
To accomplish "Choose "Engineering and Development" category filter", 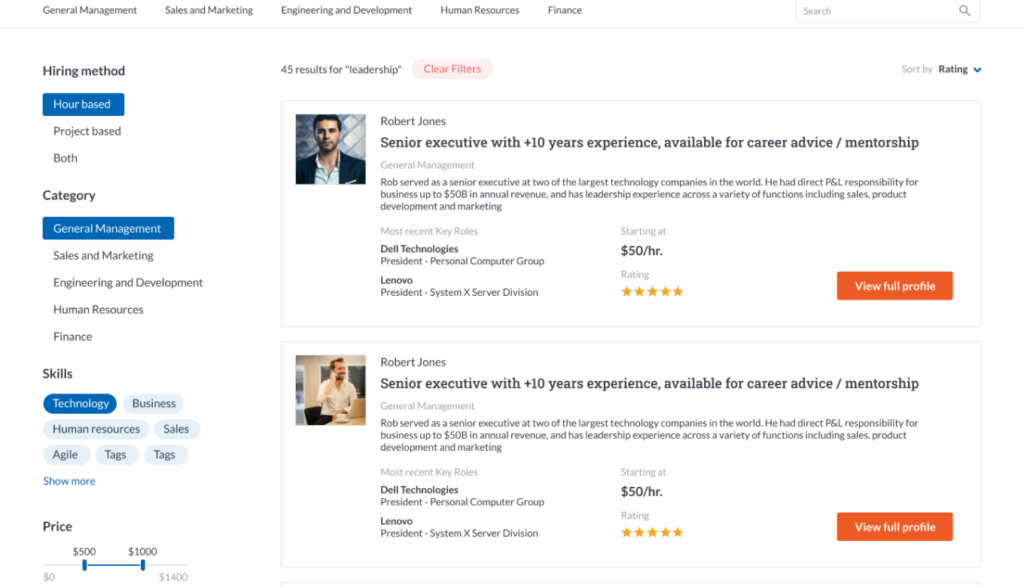I will pos(128,282).
